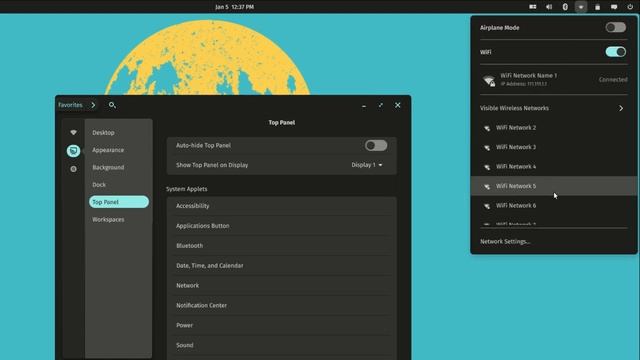Open the workspaces applet icon in top panel
640x360 pixels.
coord(533,7)
